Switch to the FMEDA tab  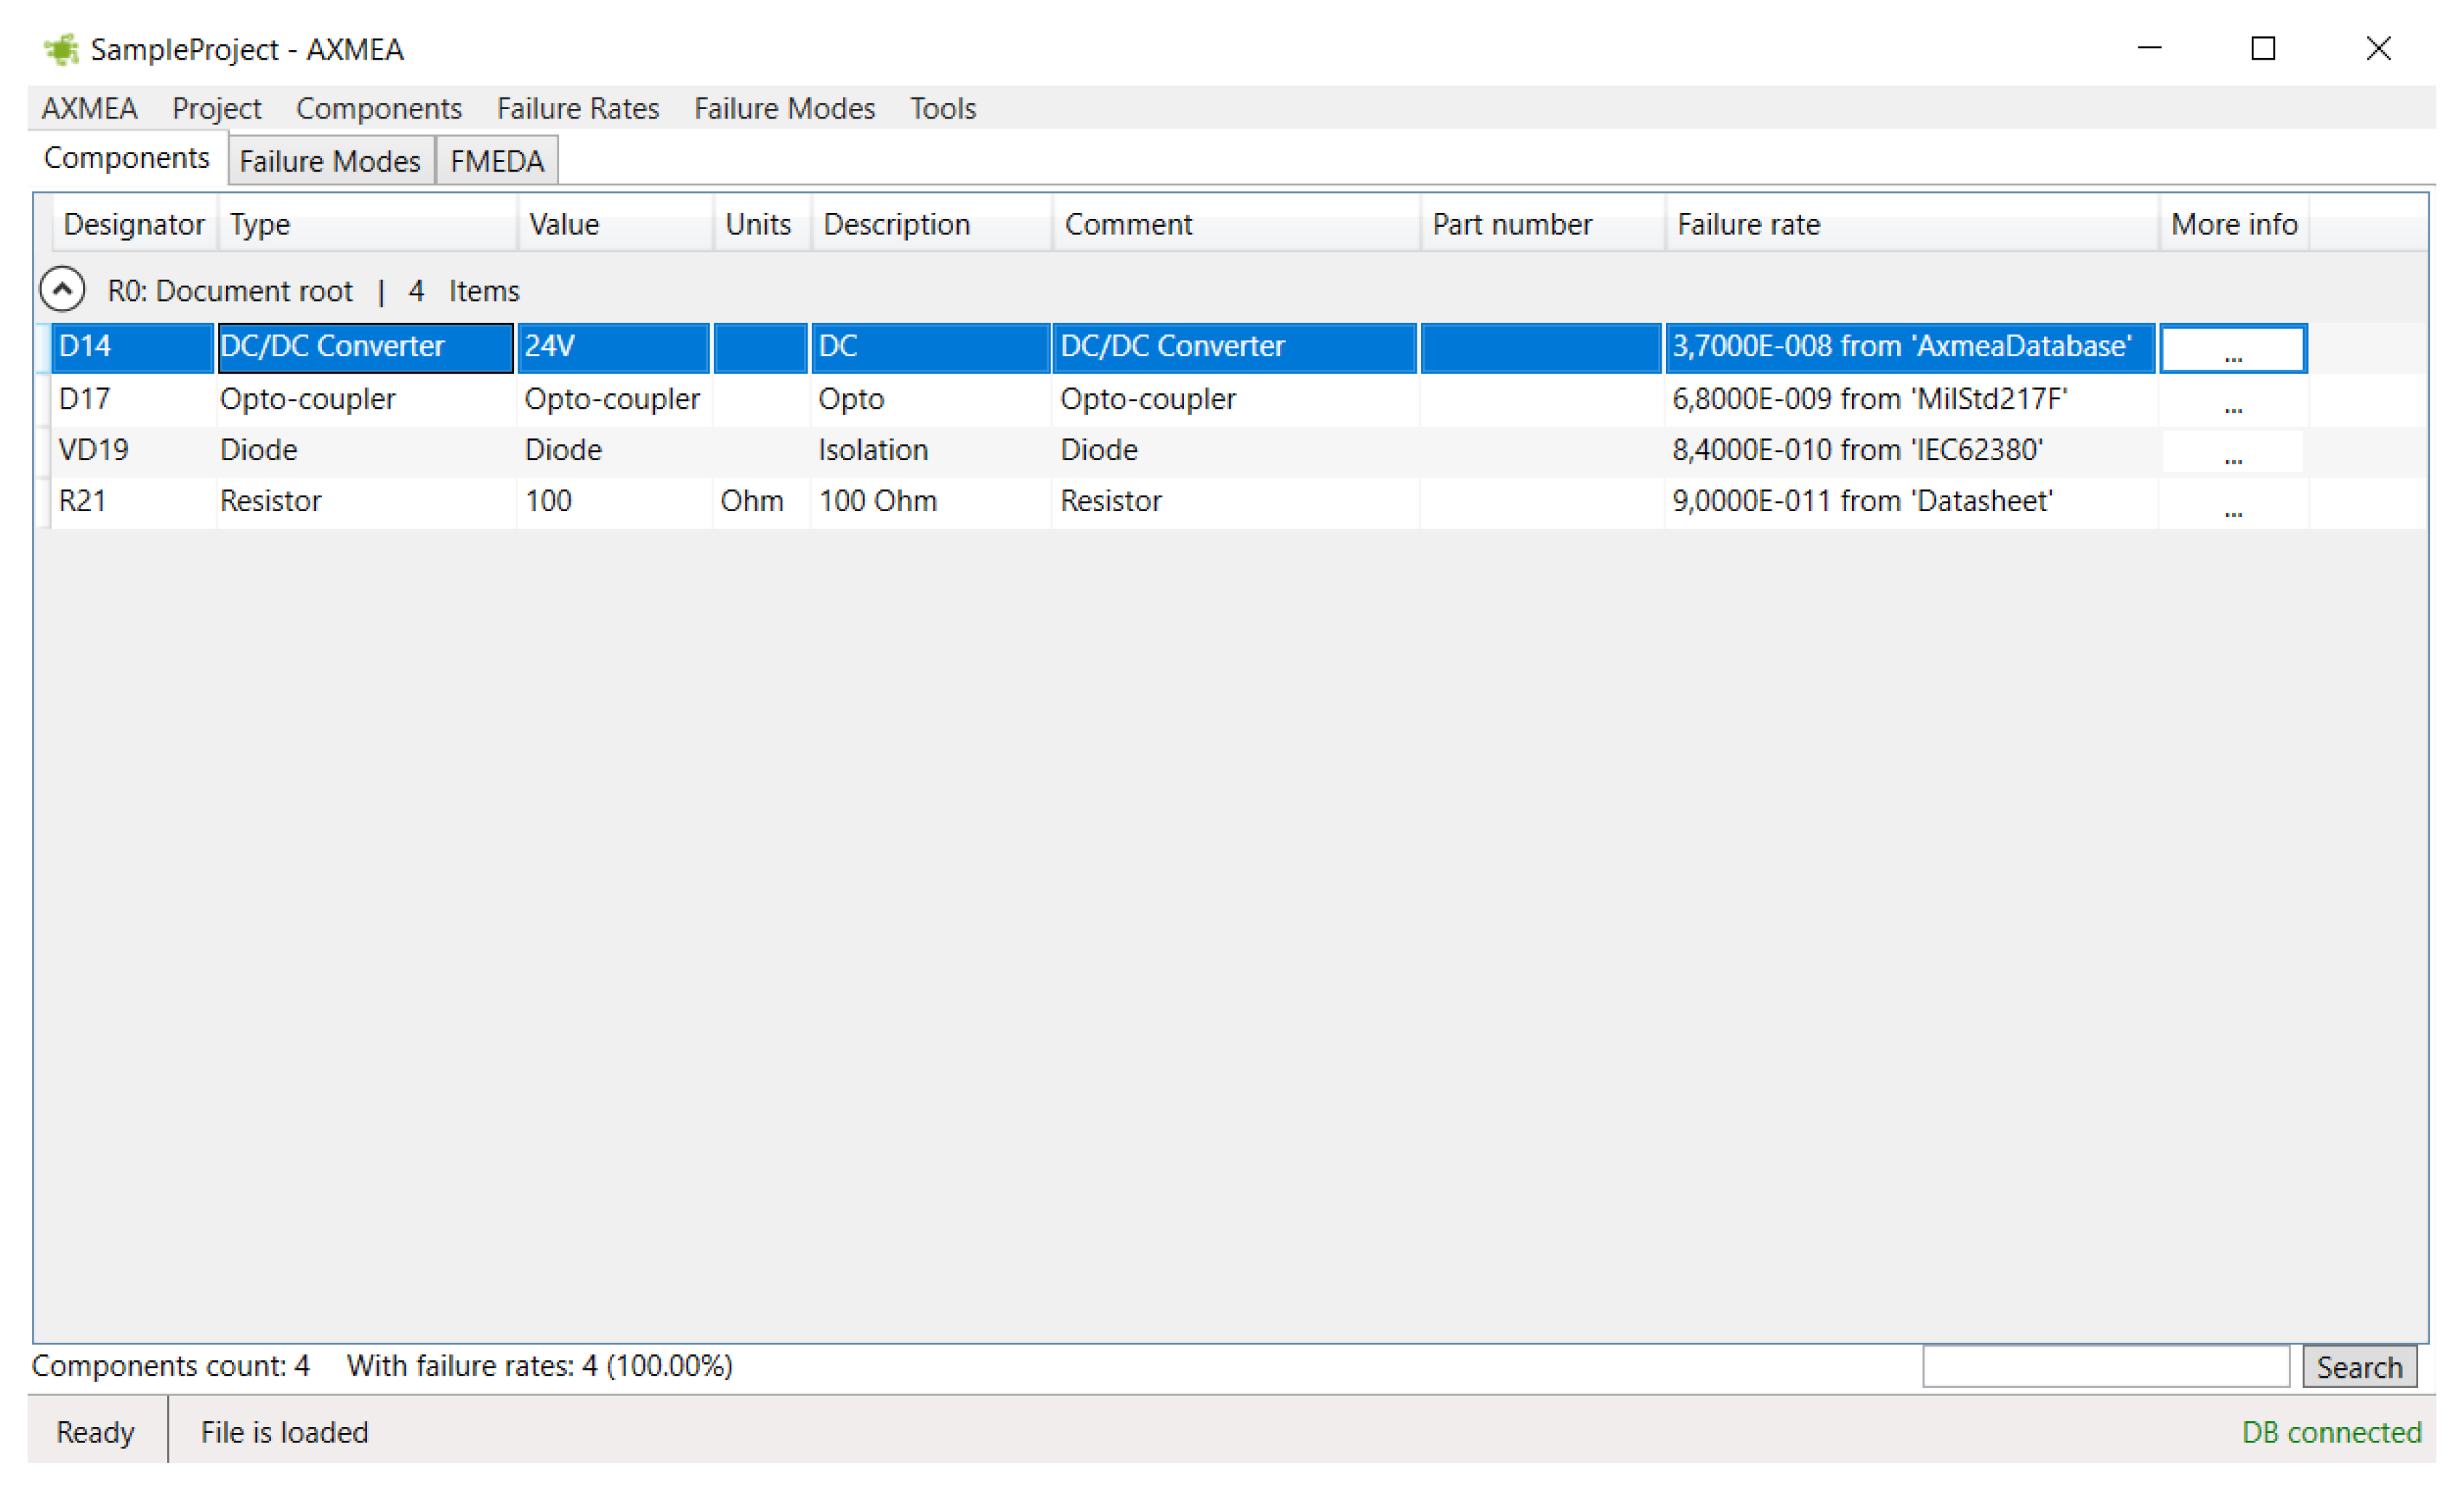(496, 161)
